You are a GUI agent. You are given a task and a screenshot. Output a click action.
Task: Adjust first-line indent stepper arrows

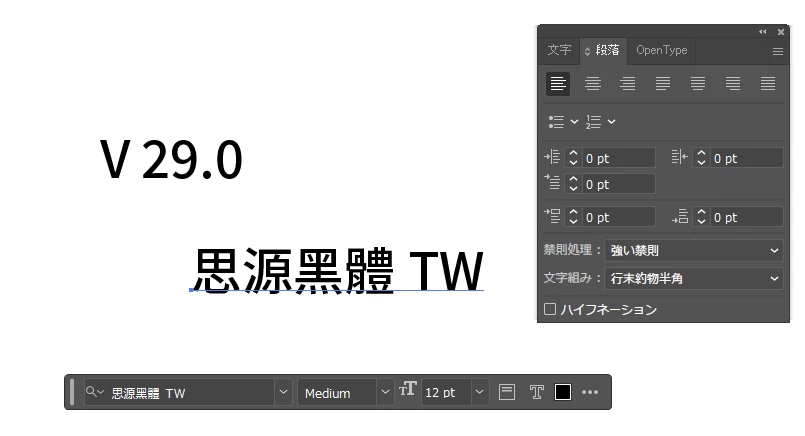pyautogui.click(x=573, y=184)
